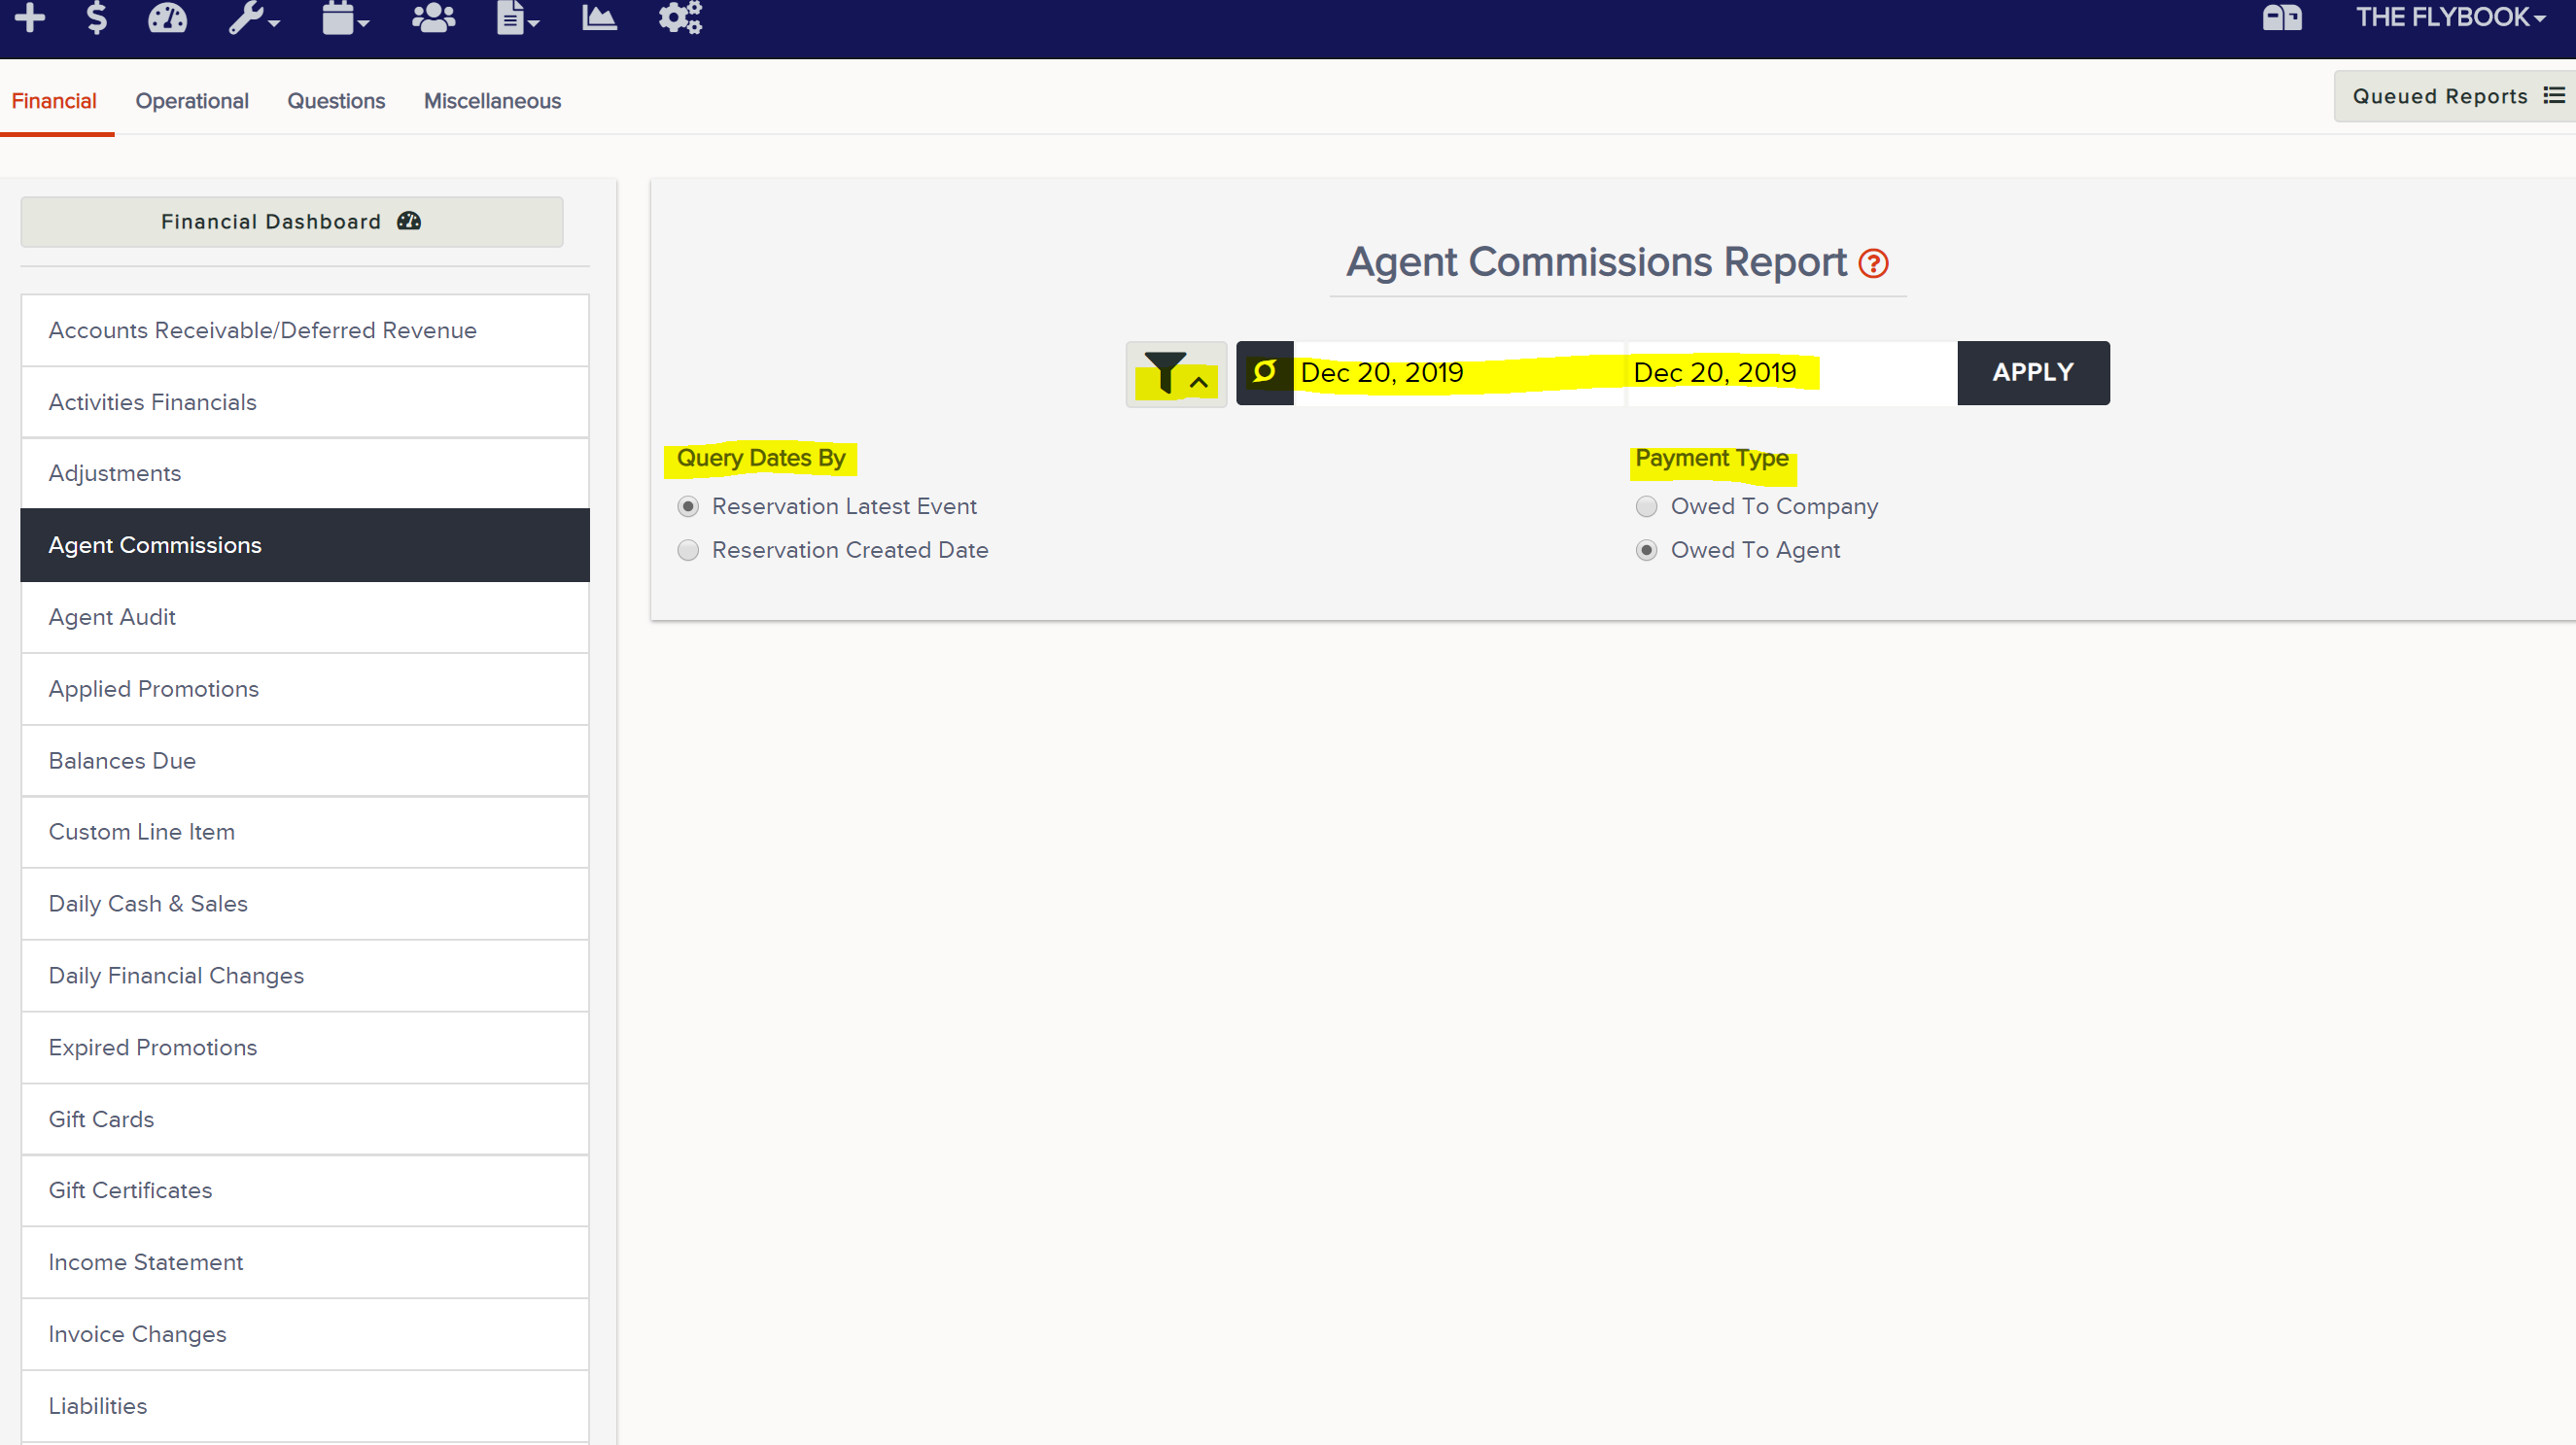
Task: Click the end date field
Action: coord(1792,373)
